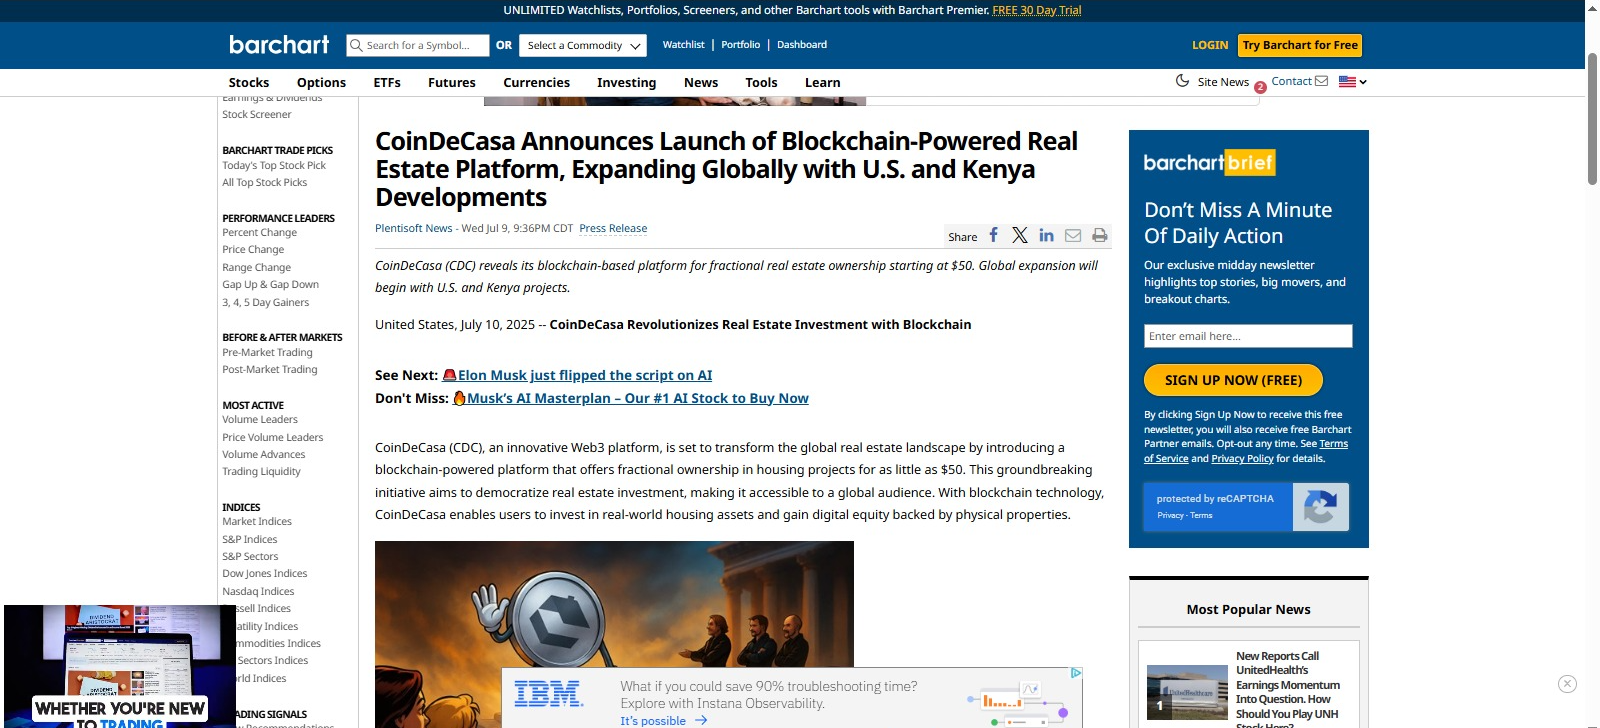Share article on Facebook
Viewport: 1600px width, 728px height.
point(993,235)
